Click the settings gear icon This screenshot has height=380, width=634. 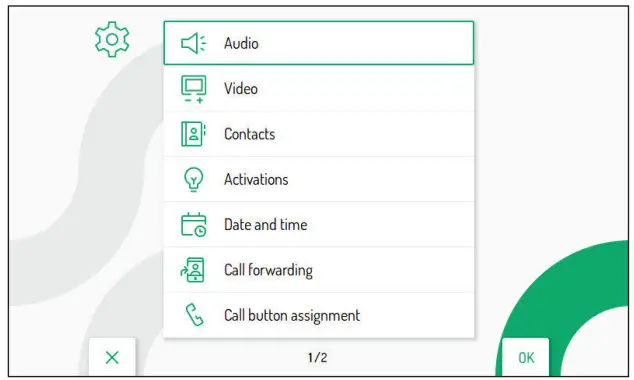112,39
